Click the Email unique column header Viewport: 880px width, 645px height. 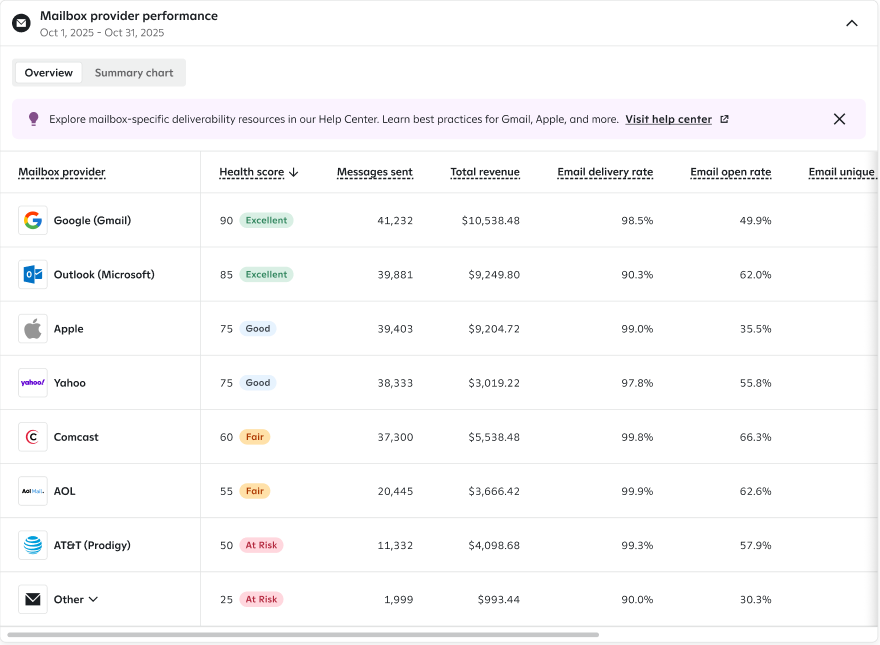point(841,172)
